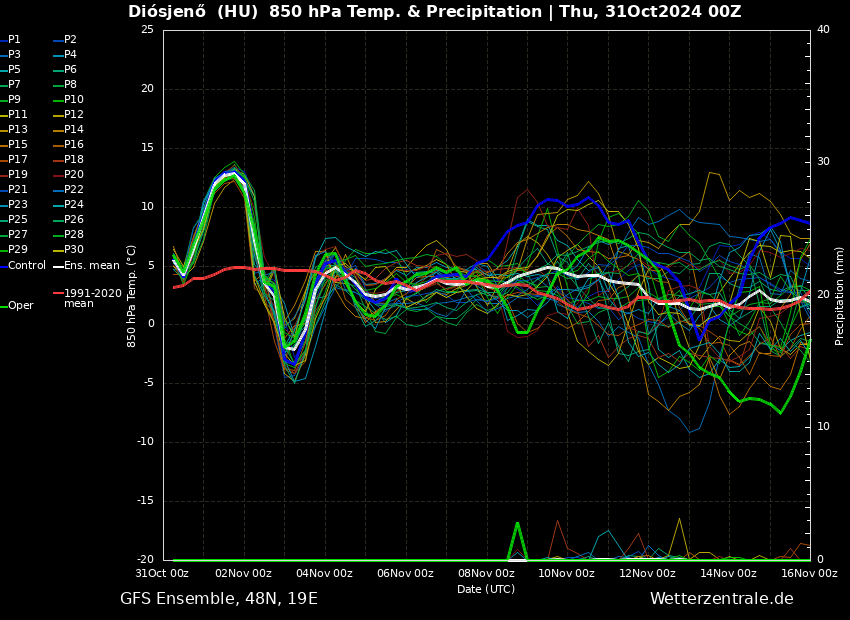This screenshot has width=850, height=620.
Task: Click the Wetterzentrale.de text in the footer
Action: click(x=721, y=599)
